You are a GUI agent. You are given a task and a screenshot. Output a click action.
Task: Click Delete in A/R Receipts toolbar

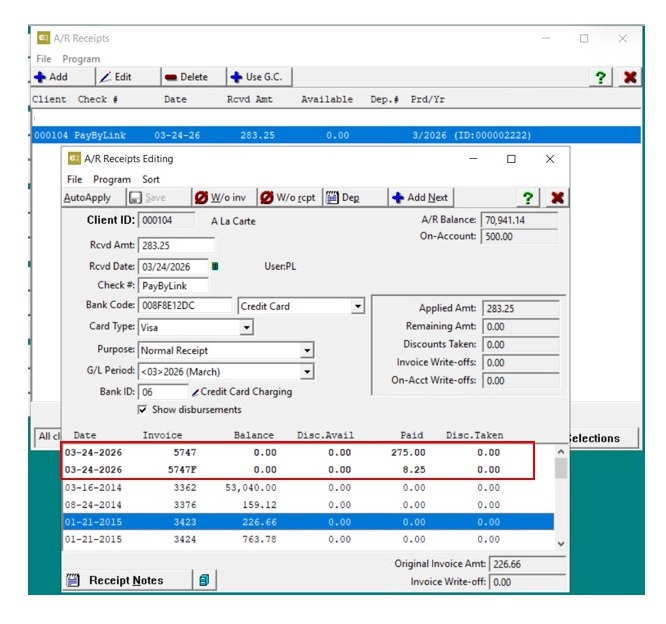pos(194,77)
